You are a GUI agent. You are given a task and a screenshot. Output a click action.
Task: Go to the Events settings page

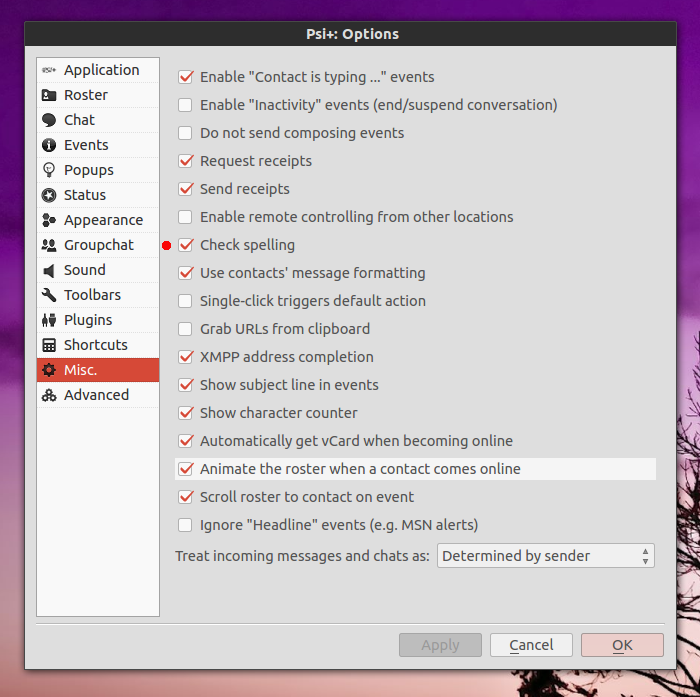tap(86, 145)
